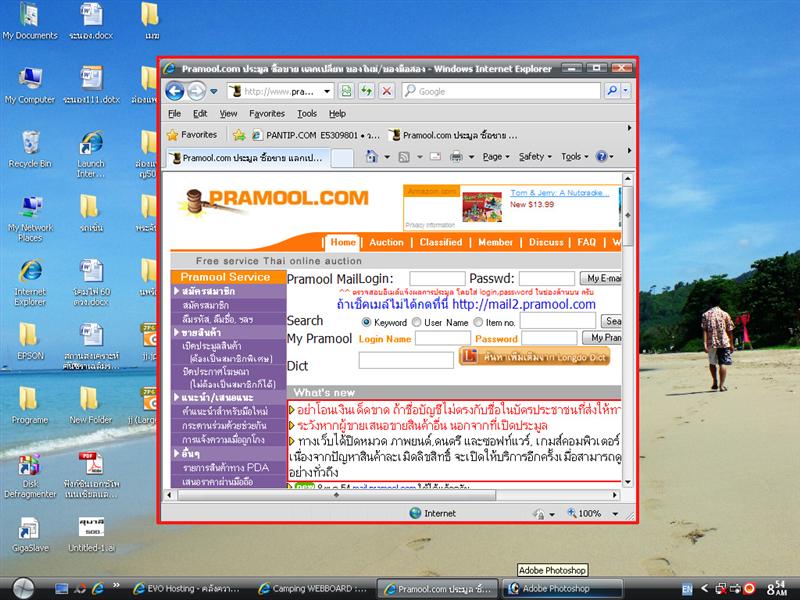Click the Print icon in command bar
This screenshot has width=800, height=600.
456,157
